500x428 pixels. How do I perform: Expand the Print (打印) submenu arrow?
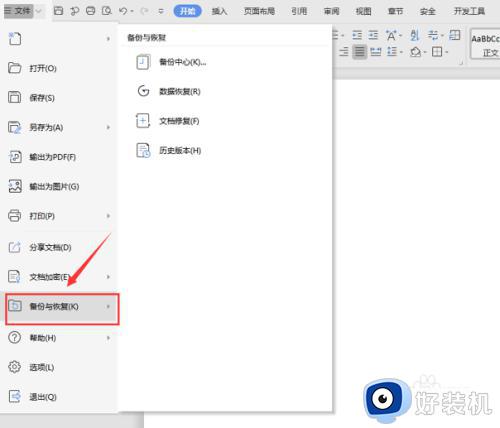[x=108, y=216]
